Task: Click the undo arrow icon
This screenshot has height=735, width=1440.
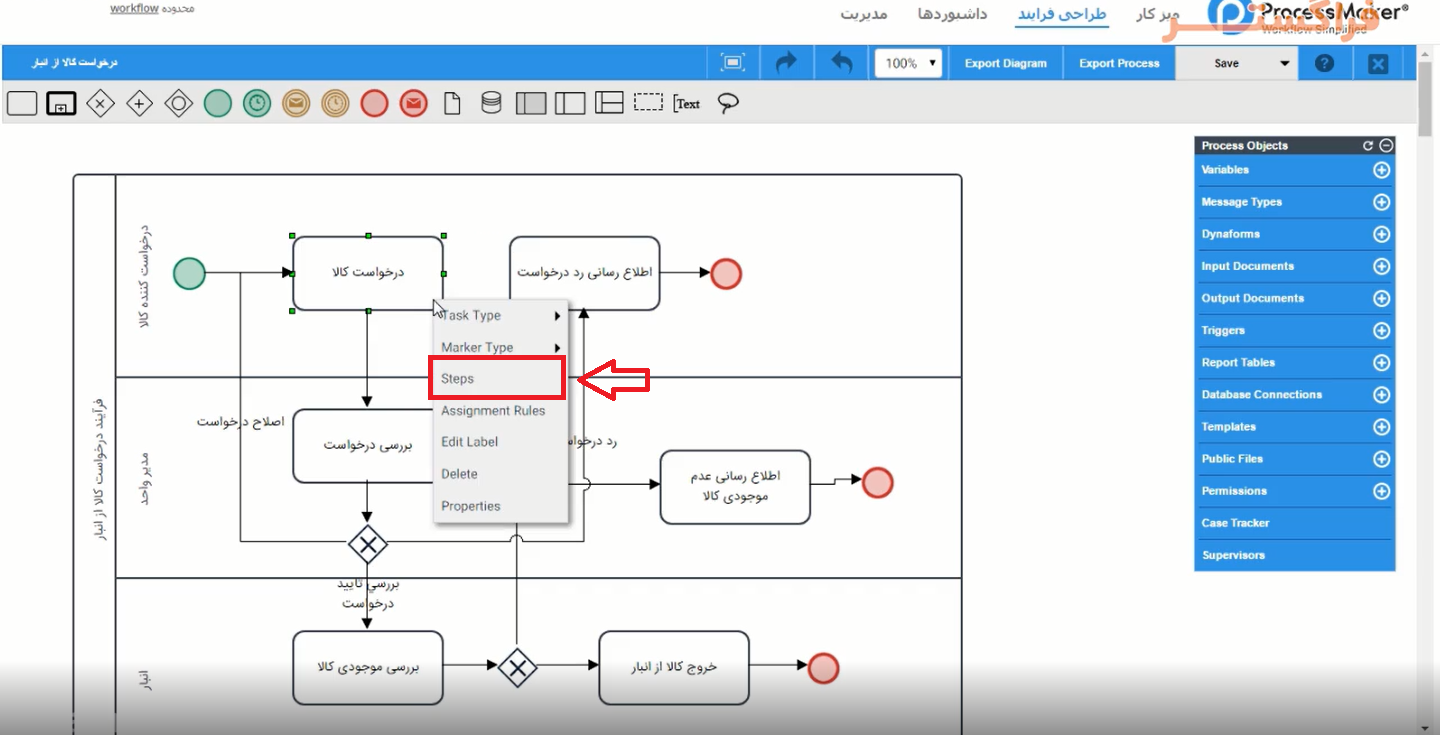Action: click(842, 63)
